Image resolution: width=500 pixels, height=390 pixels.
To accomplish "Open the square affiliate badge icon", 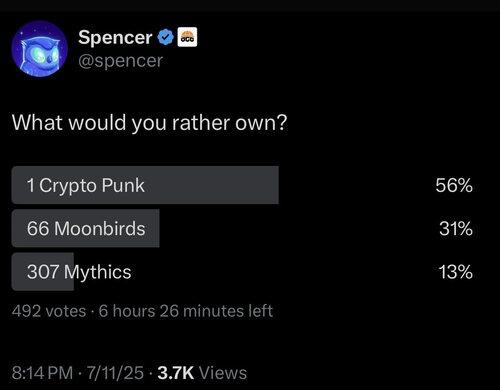I will [x=187, y=37].
